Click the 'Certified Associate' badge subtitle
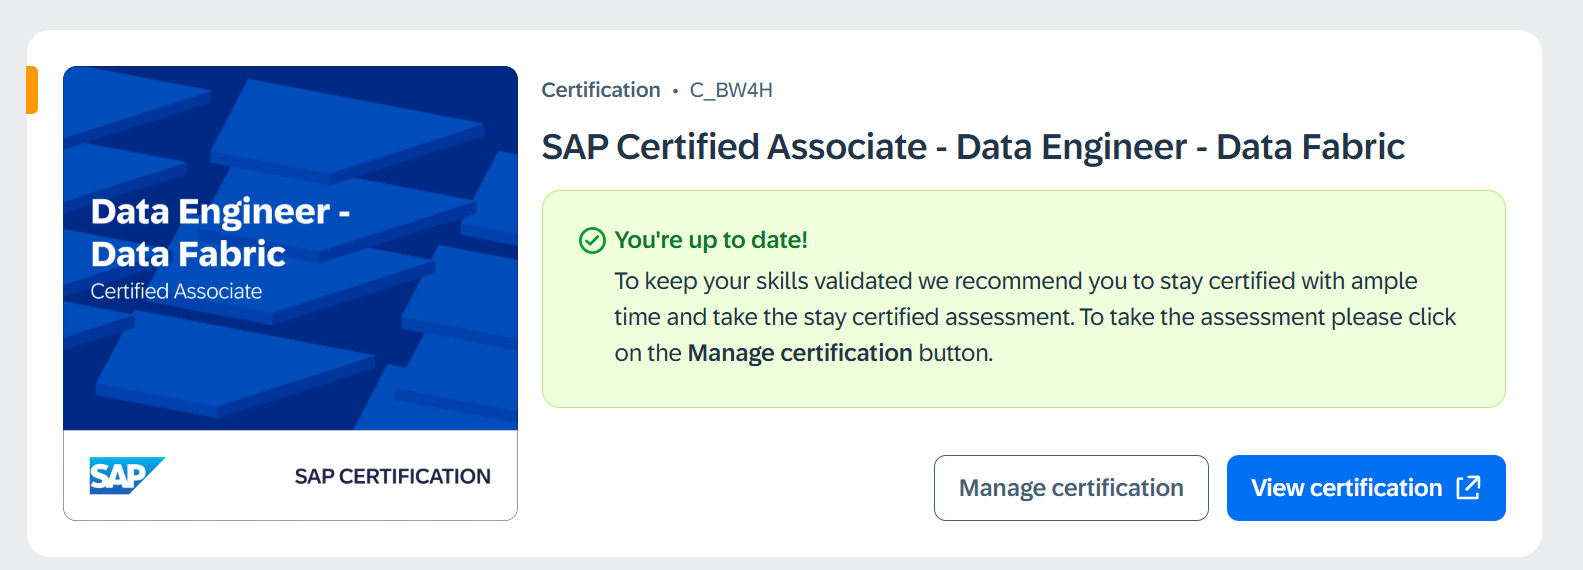 coord(176,291)
